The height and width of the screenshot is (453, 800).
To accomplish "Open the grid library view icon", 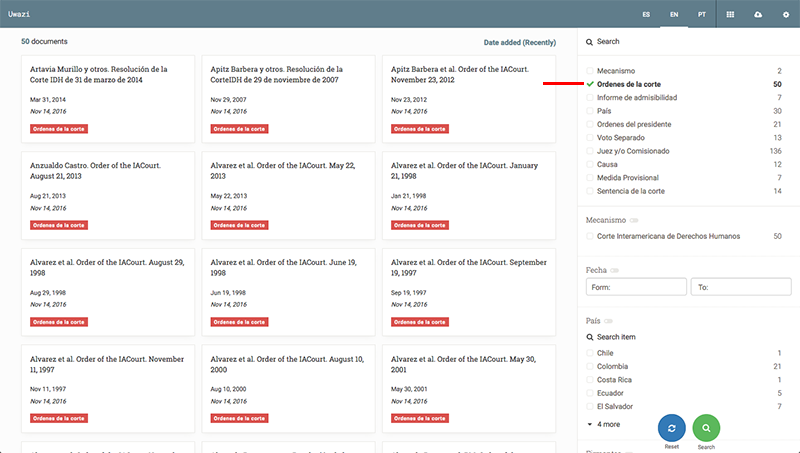I will click(x=730, y=14).
